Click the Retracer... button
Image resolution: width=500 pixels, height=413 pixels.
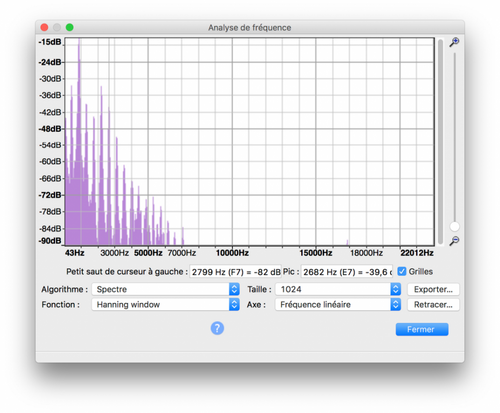click(433, 305)
